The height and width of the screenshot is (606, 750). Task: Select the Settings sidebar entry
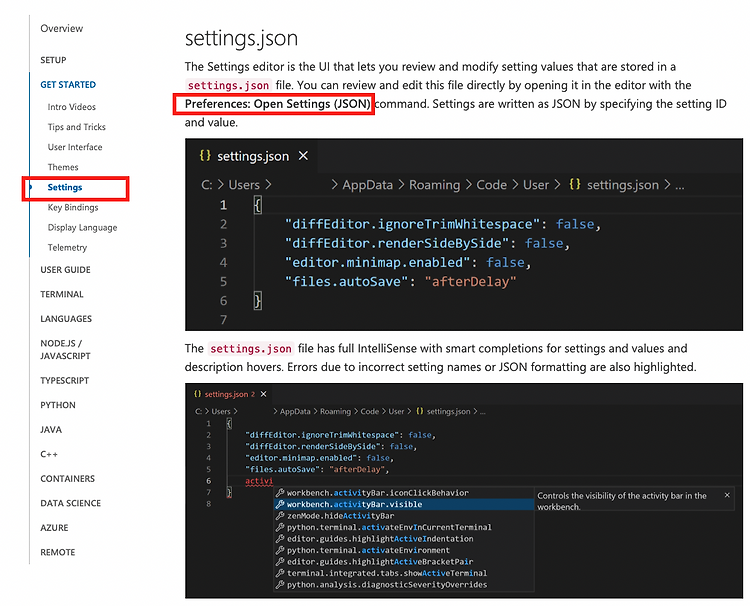point(65,187)
